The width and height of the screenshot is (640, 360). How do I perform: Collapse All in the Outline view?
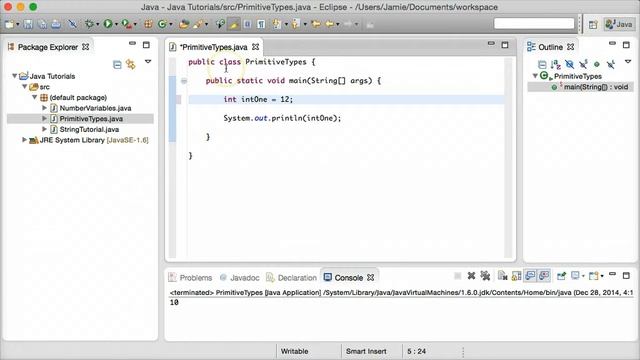pyautogui.click(x=542, y=64)
